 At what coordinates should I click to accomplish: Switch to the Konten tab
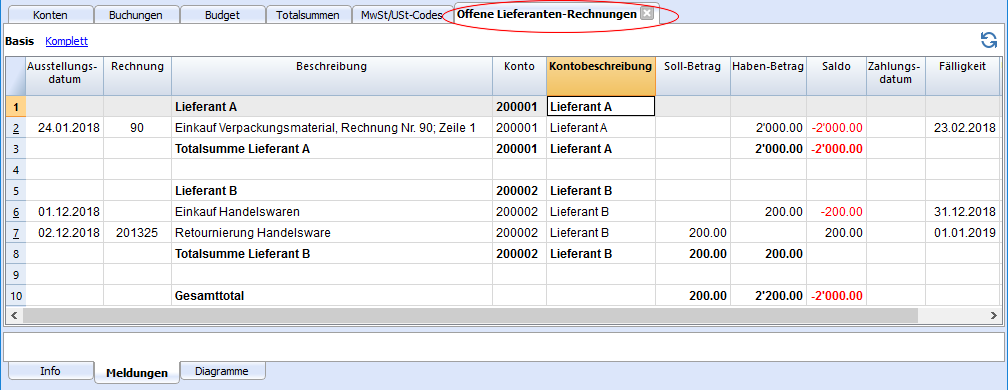pyautogui.click(x=50, y=15)
